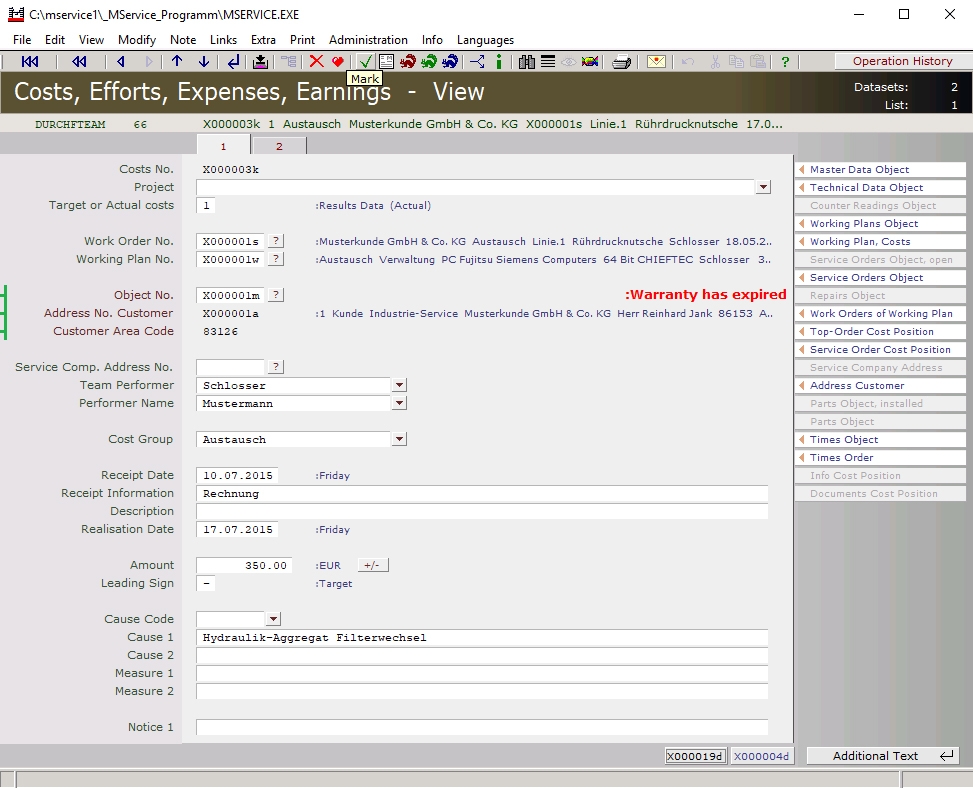Expand the Cost Group dropdown

pyautogui.click(x=399, y=439)
